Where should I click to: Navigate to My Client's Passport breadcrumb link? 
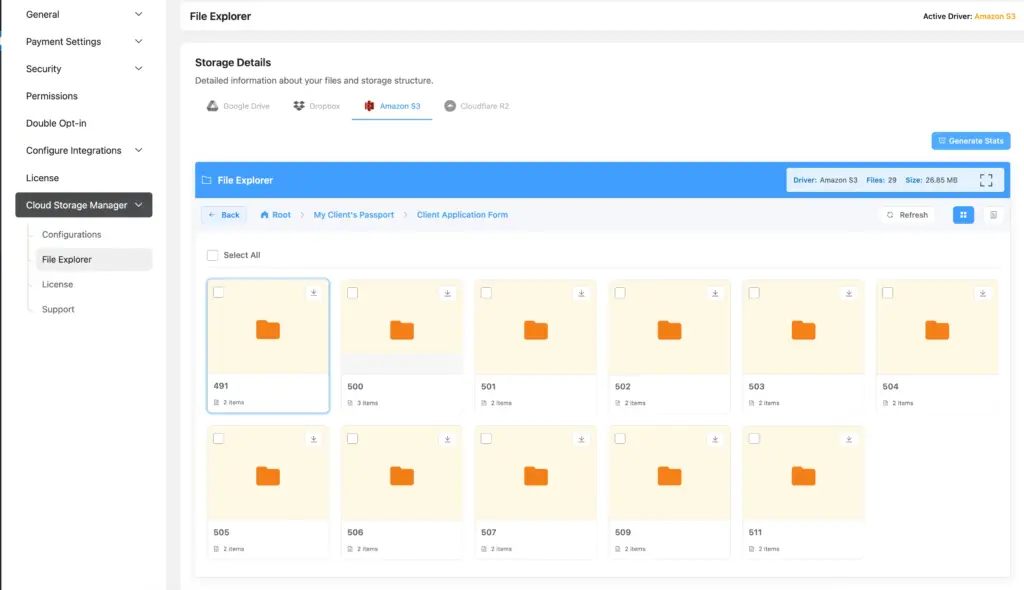(353, 214)
